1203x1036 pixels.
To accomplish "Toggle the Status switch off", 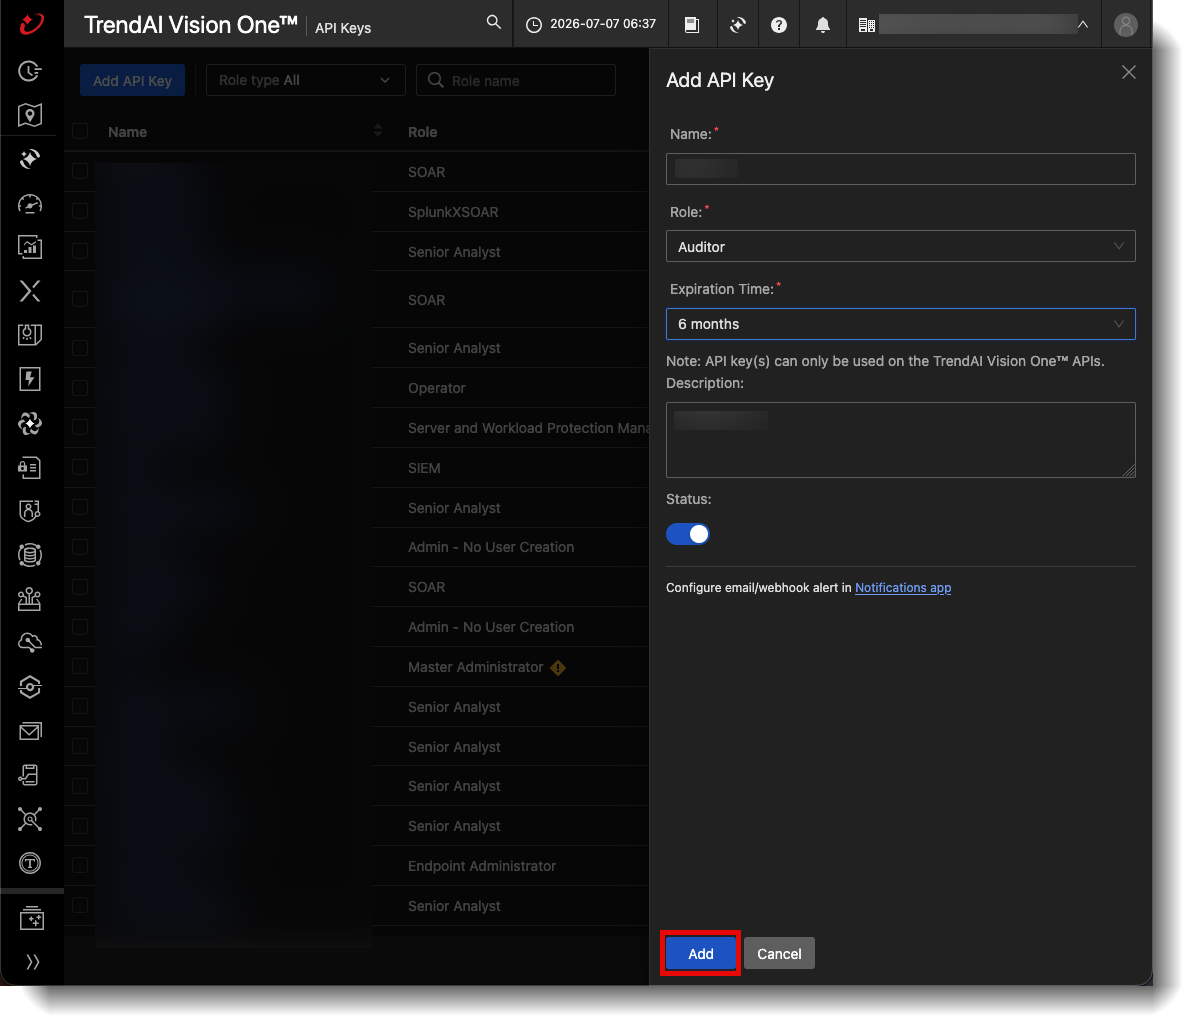I will point(688,534).
